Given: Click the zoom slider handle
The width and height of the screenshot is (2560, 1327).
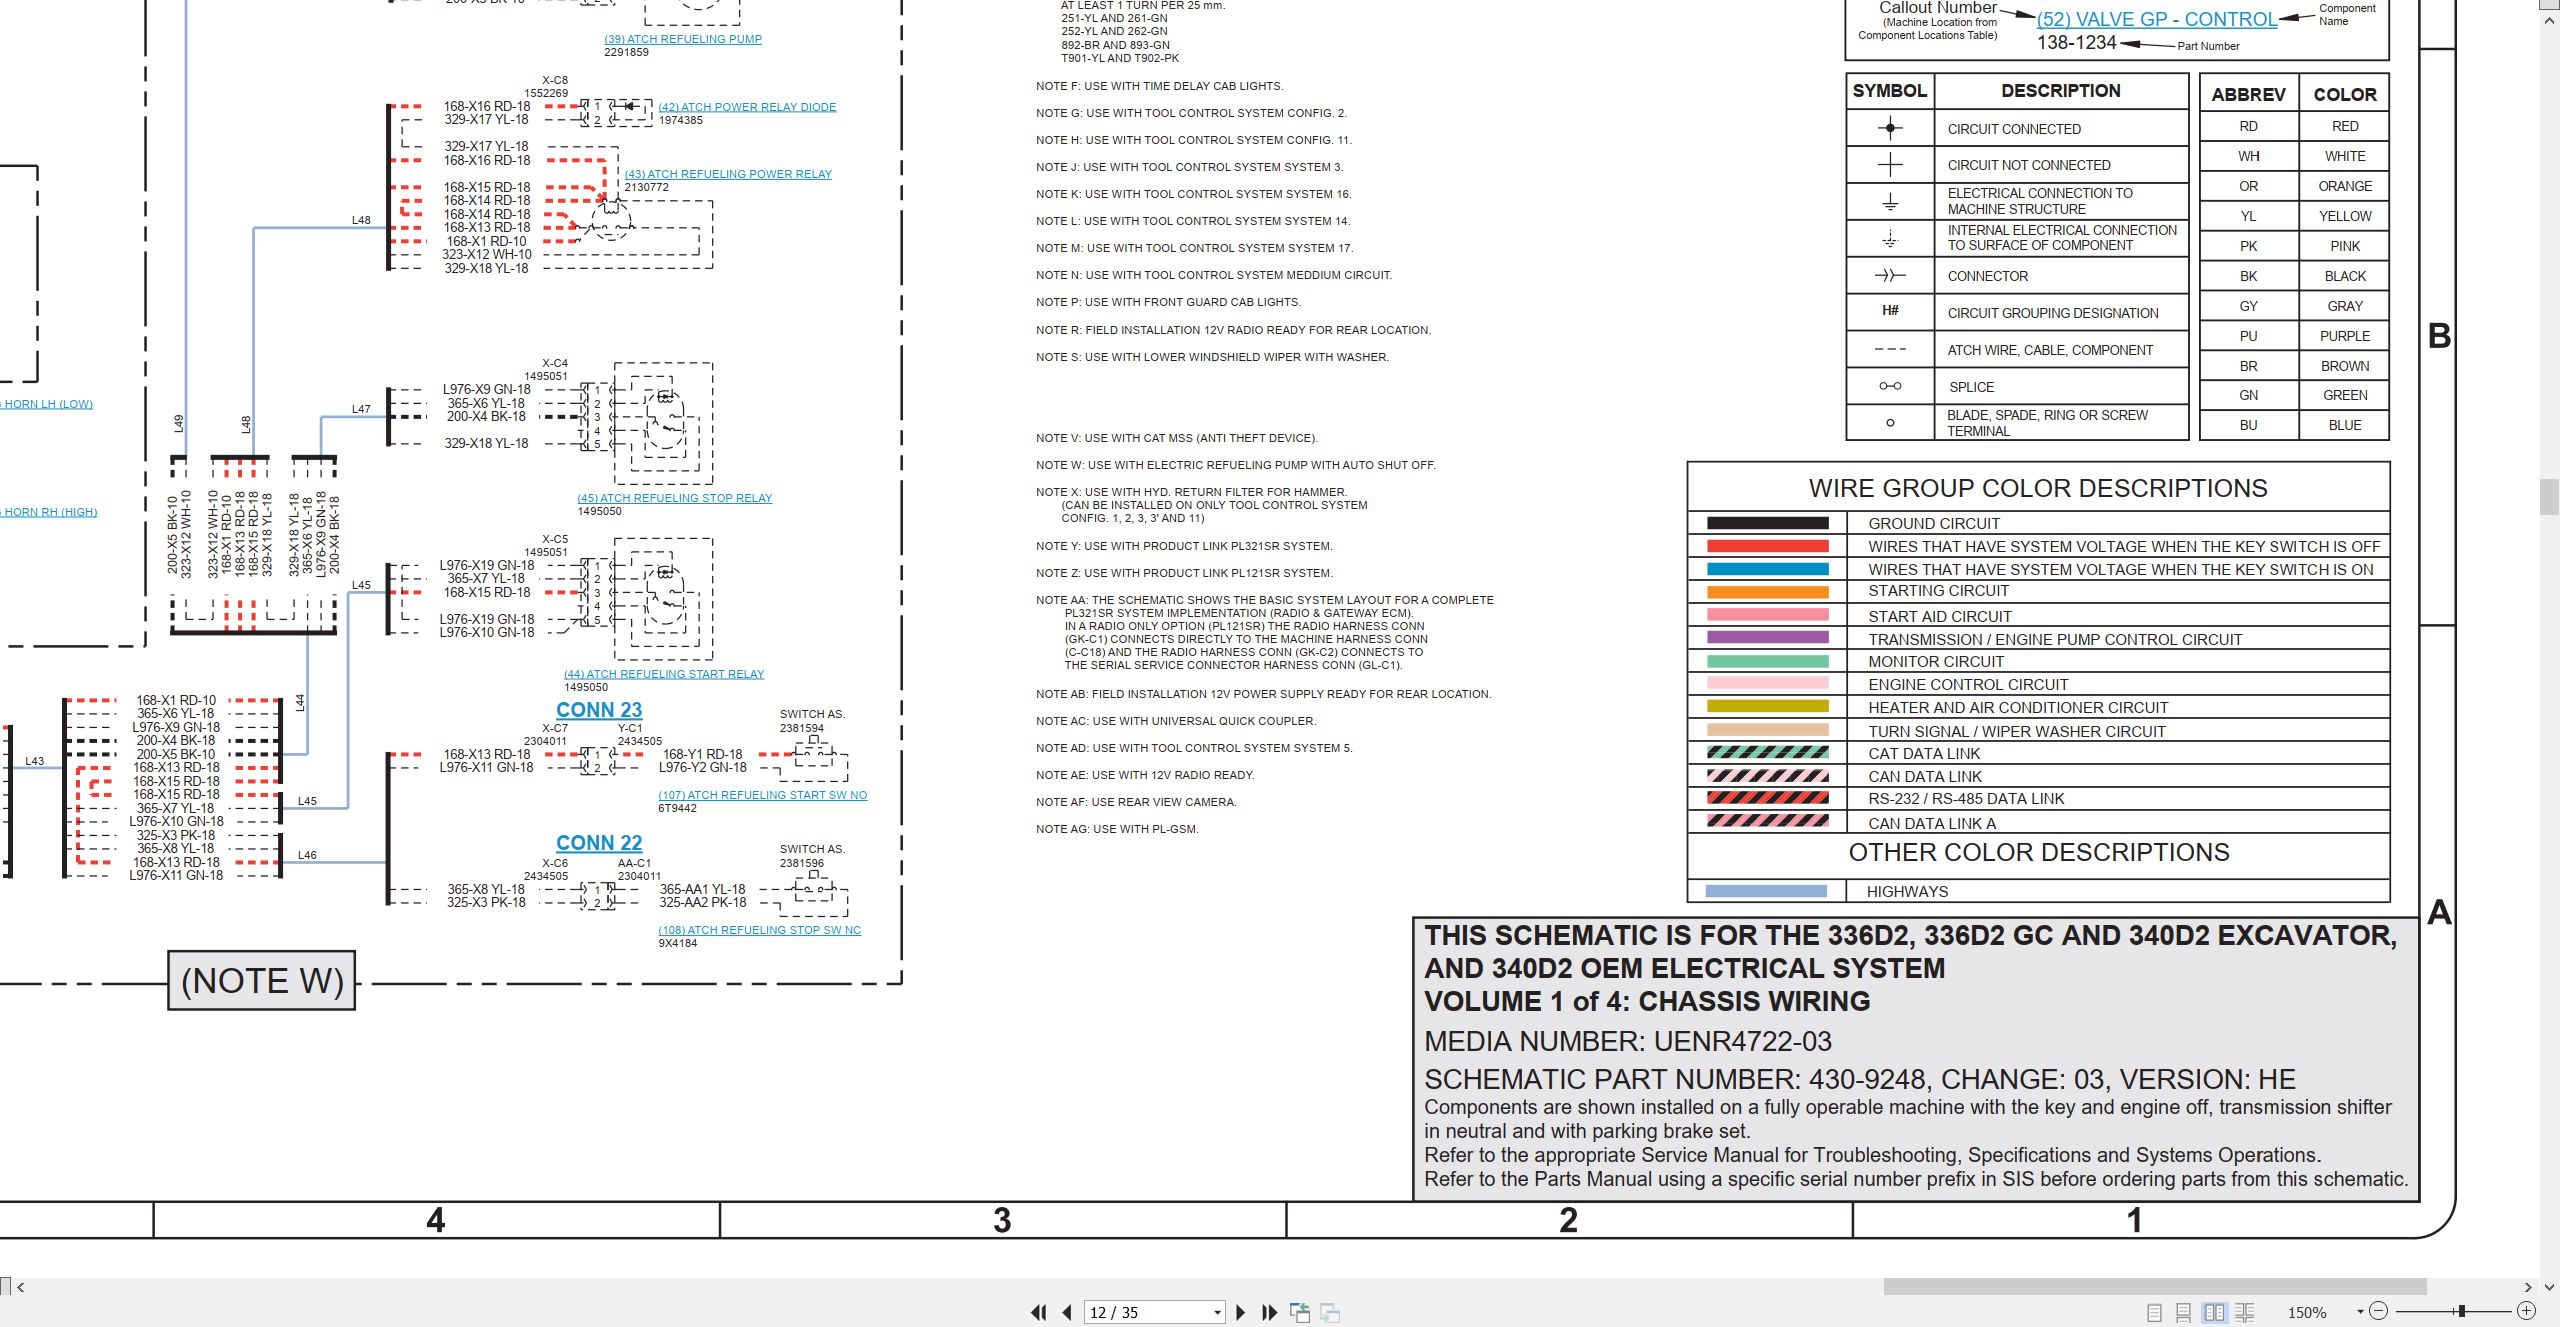Looking at the screenshot, I should 2461,1311.
